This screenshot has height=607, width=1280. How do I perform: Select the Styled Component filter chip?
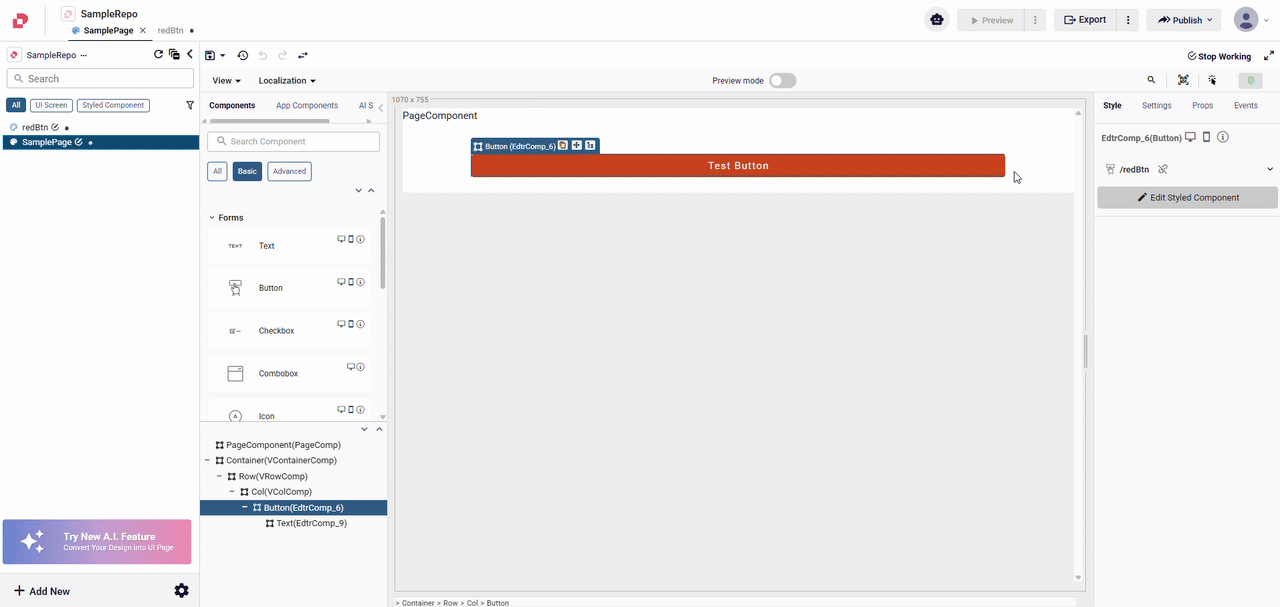click(x=113, y=105)
